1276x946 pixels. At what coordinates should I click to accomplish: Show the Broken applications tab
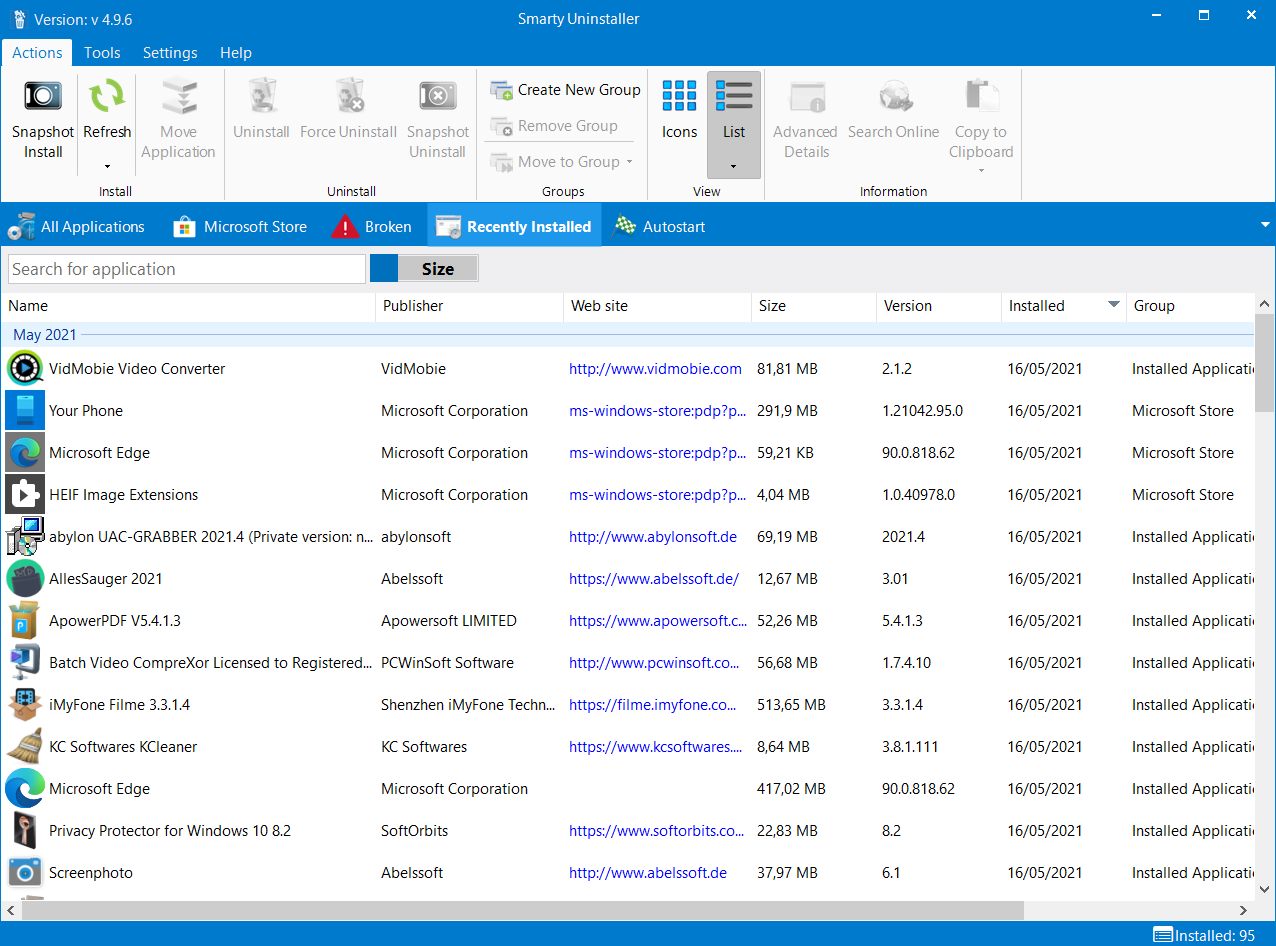coord(372,227)
